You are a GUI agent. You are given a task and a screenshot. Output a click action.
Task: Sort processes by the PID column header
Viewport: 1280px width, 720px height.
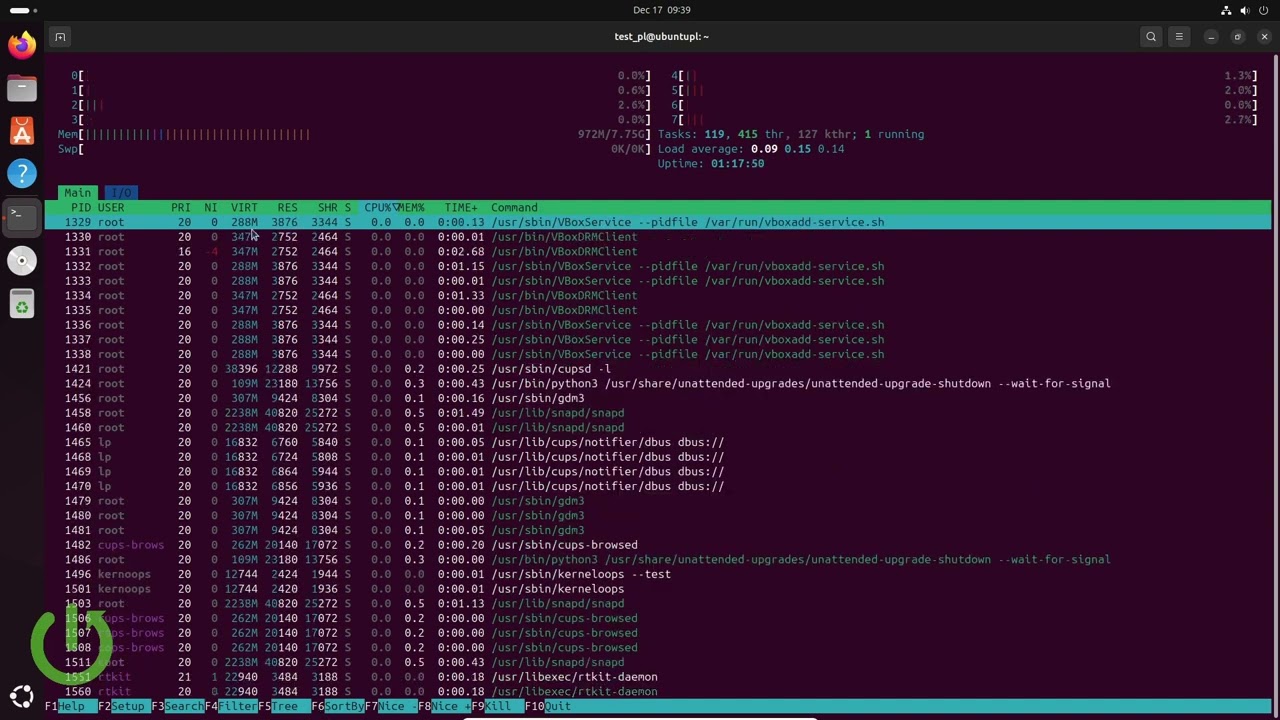(x=80, y=207)
